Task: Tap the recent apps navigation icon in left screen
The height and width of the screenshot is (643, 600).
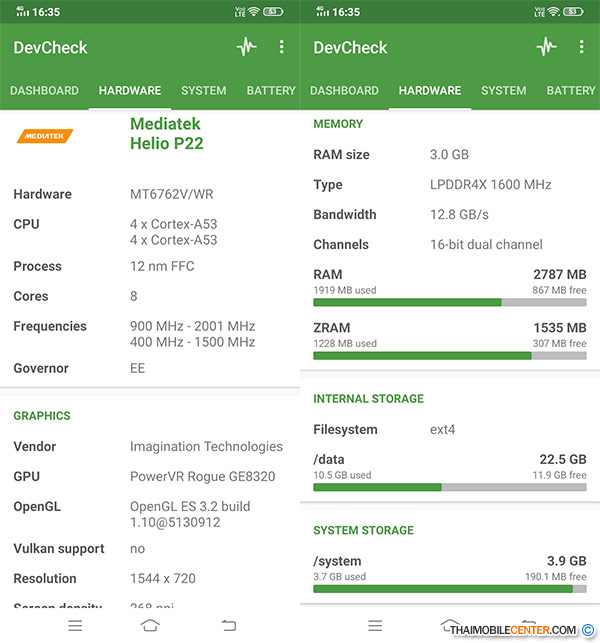Action: pos(75,626)
